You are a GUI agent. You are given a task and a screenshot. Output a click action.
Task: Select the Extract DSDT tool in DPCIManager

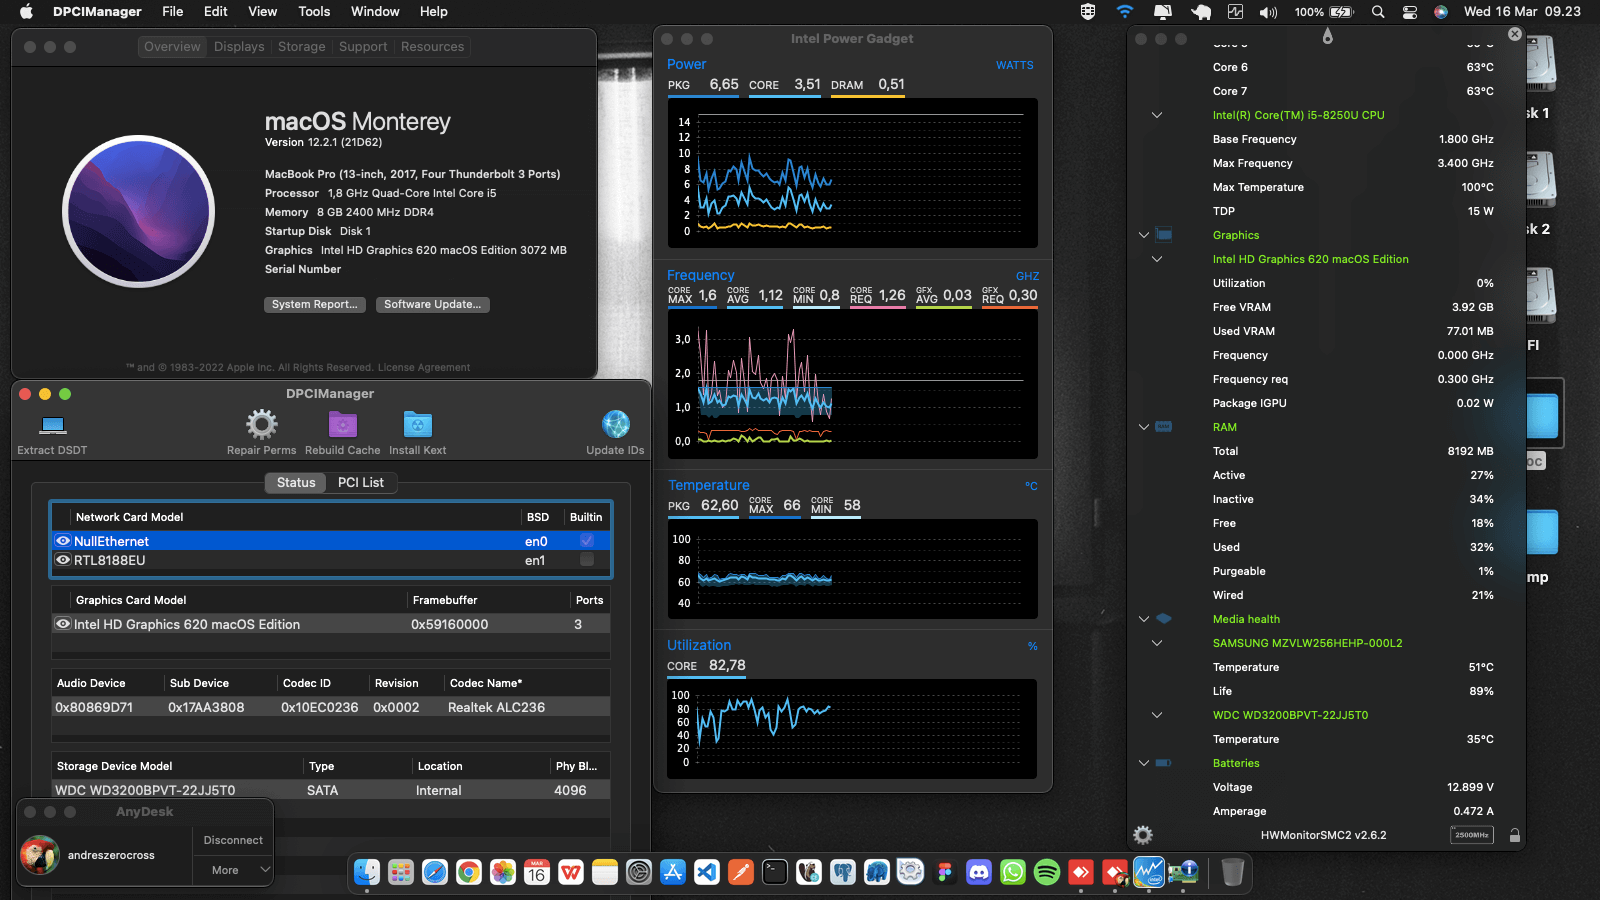pos(50,424)
